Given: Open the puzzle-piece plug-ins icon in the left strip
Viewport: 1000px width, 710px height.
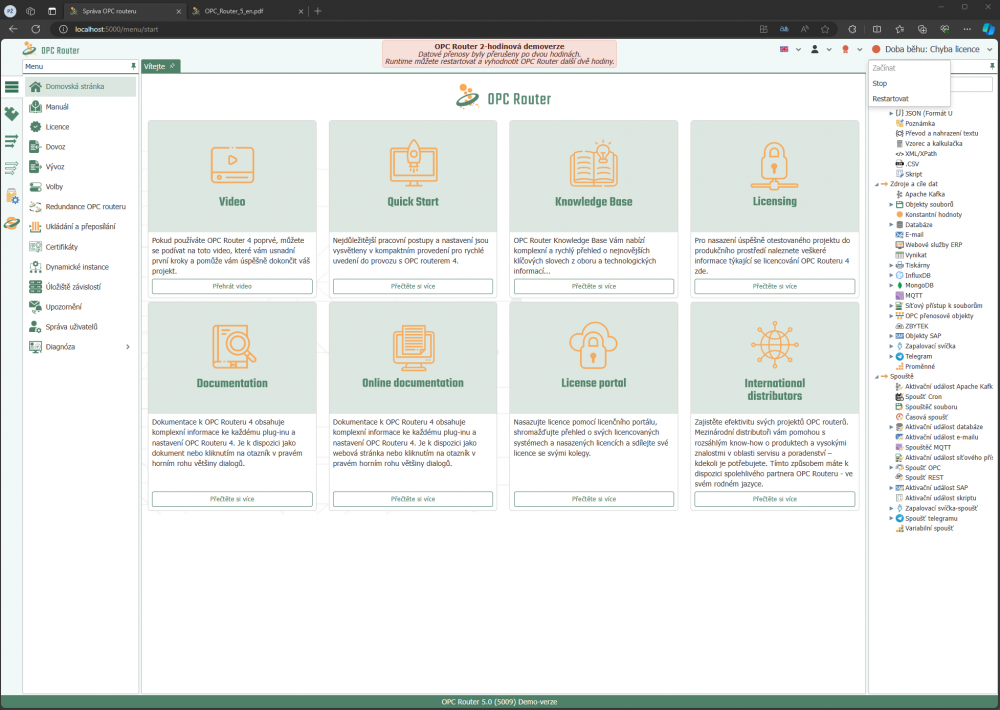Looking at the screenshot, I should click(x=11, y=114).
